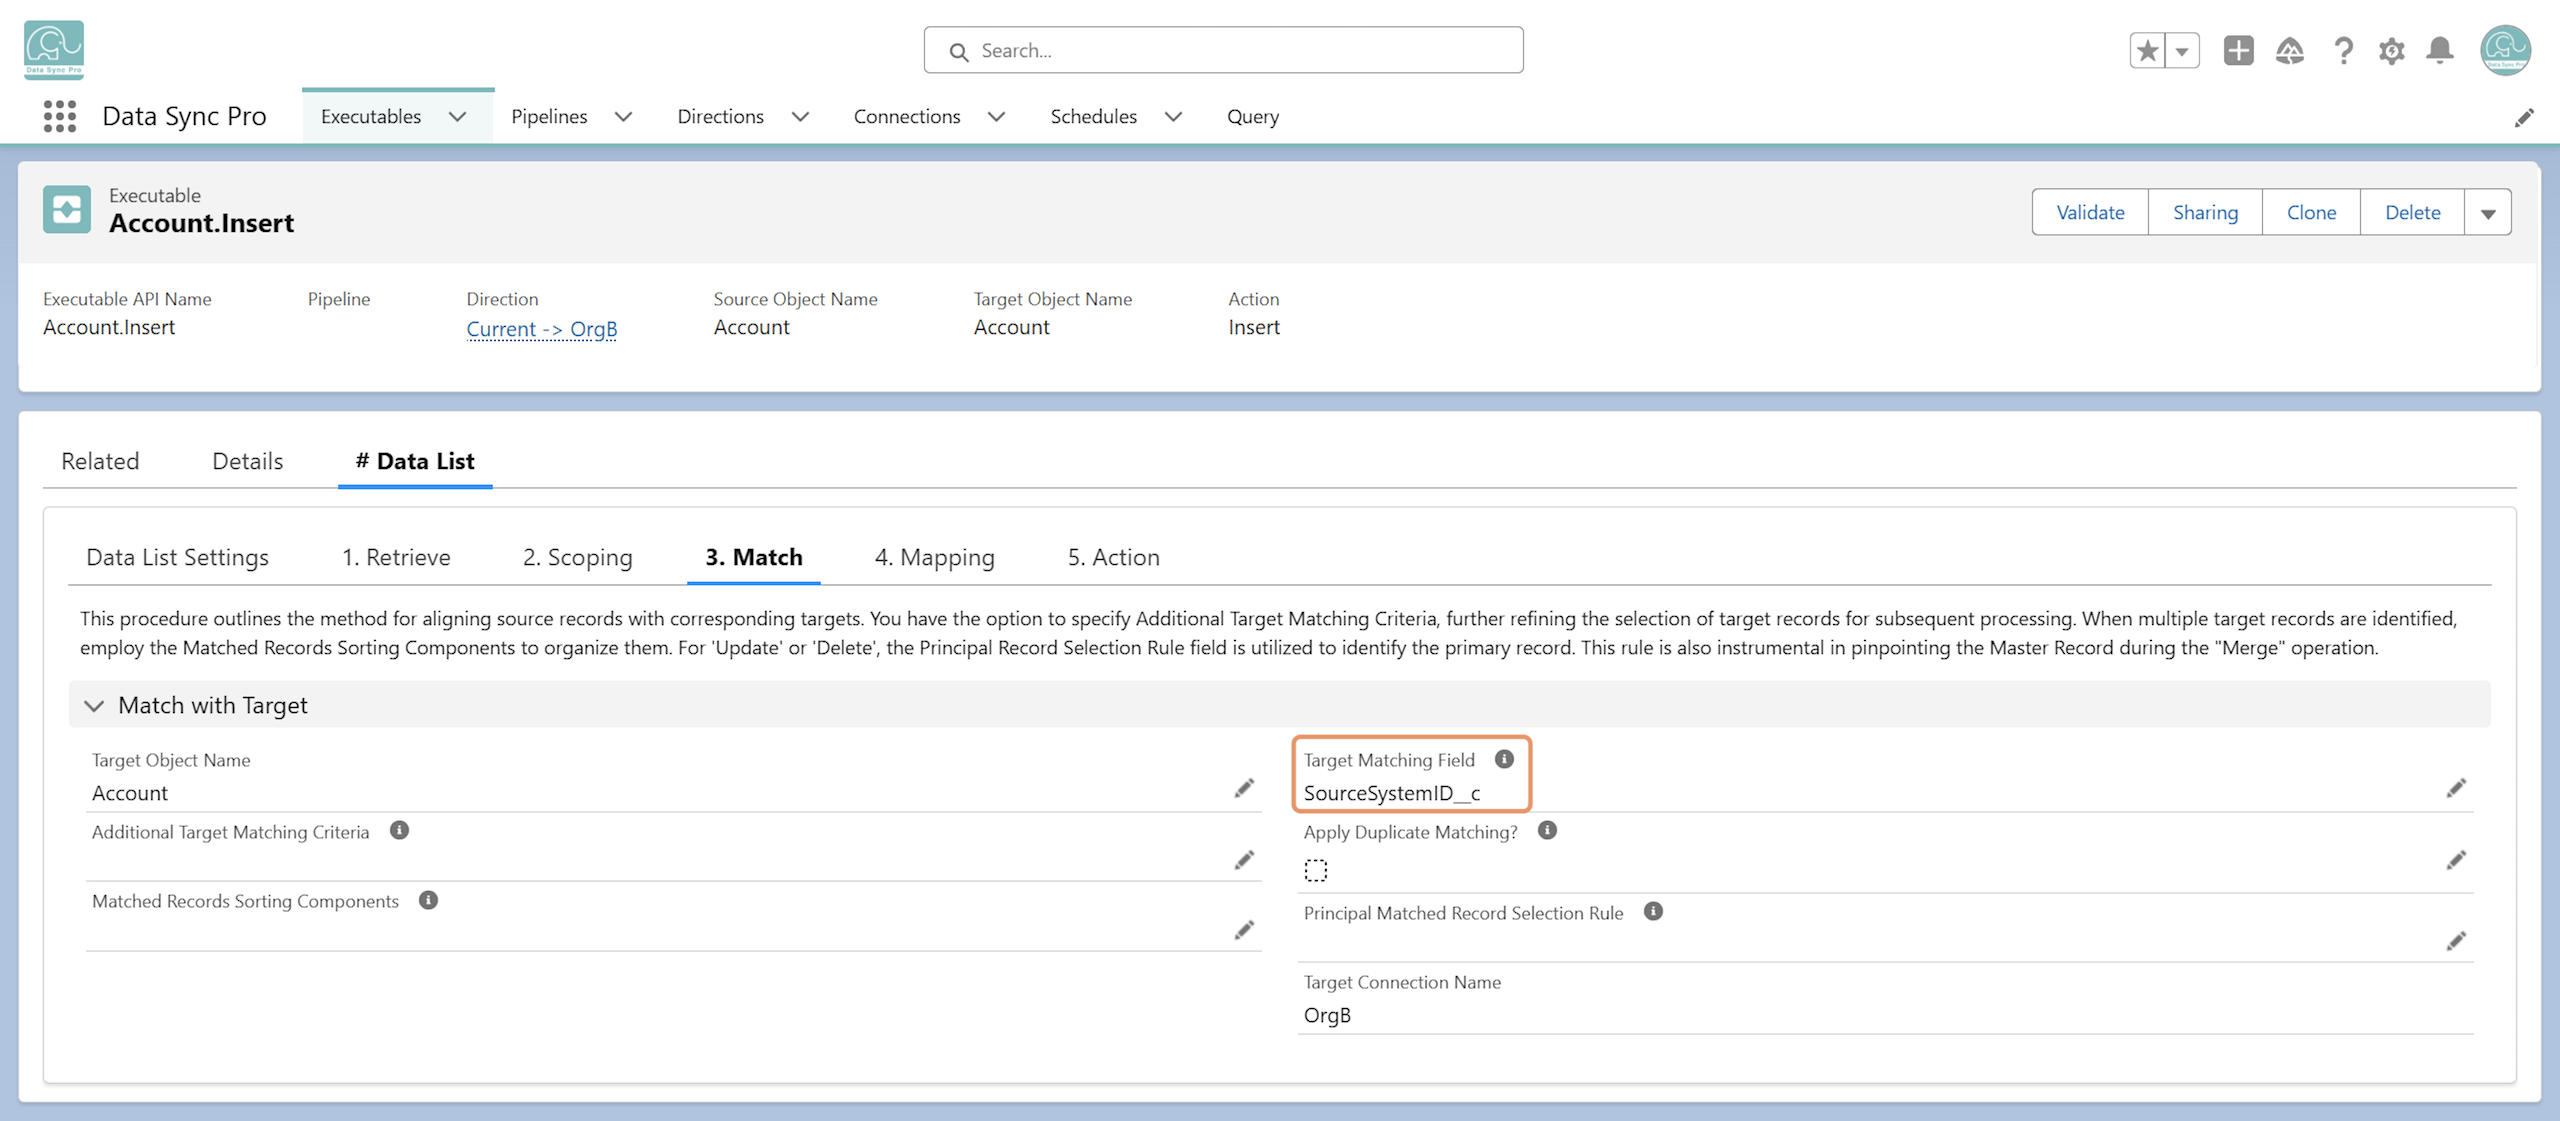Click into the global Search field
The image size is (2560, 1121).
[1223, 50]
